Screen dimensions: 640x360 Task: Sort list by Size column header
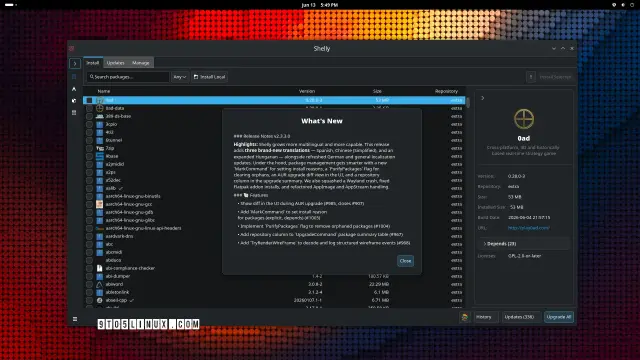point(377,91)
